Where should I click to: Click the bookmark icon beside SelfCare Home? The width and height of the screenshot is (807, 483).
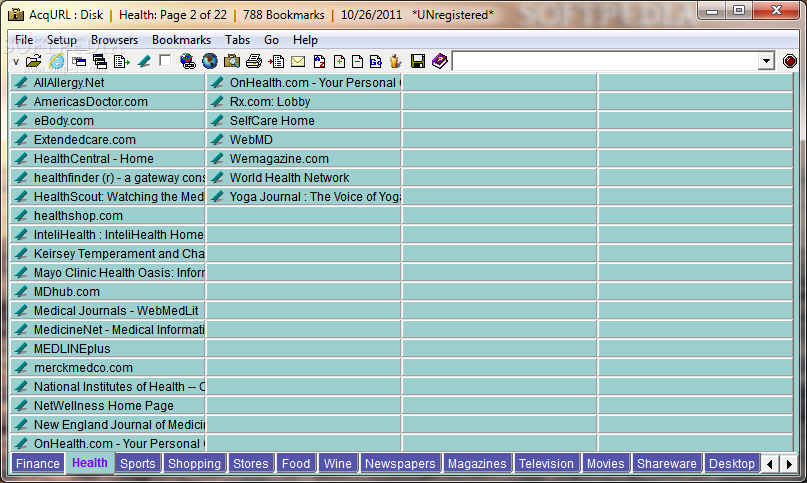coord(217,120)
